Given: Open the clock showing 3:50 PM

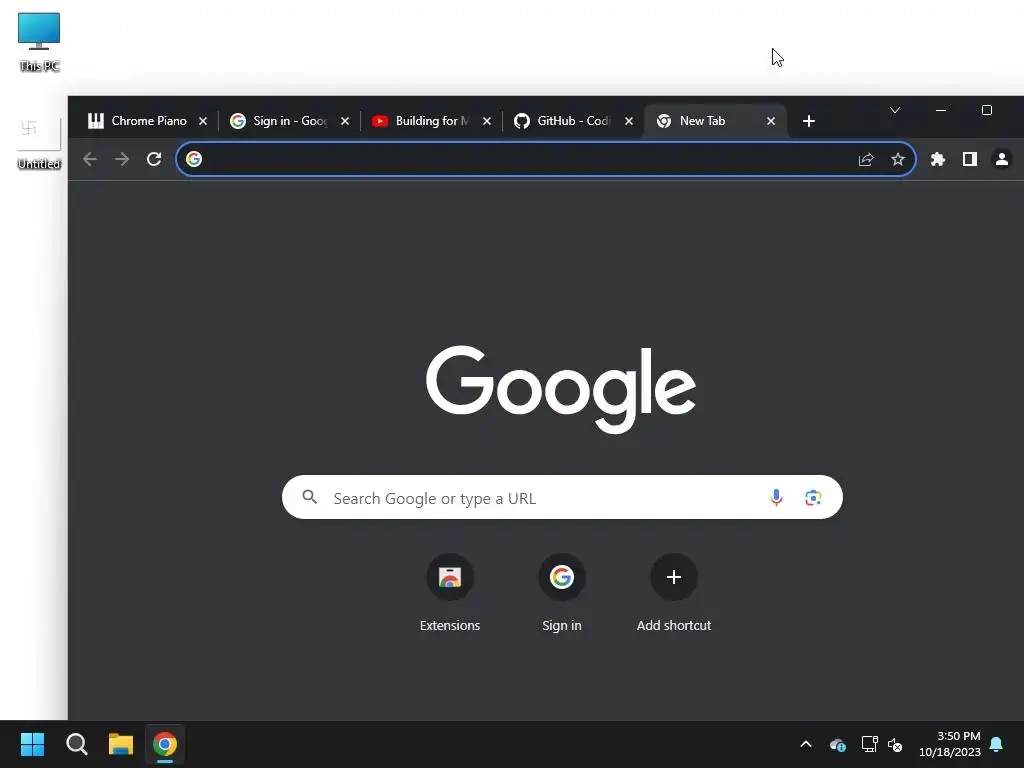Looking at the screenshot, I should [x=950, y=744].
